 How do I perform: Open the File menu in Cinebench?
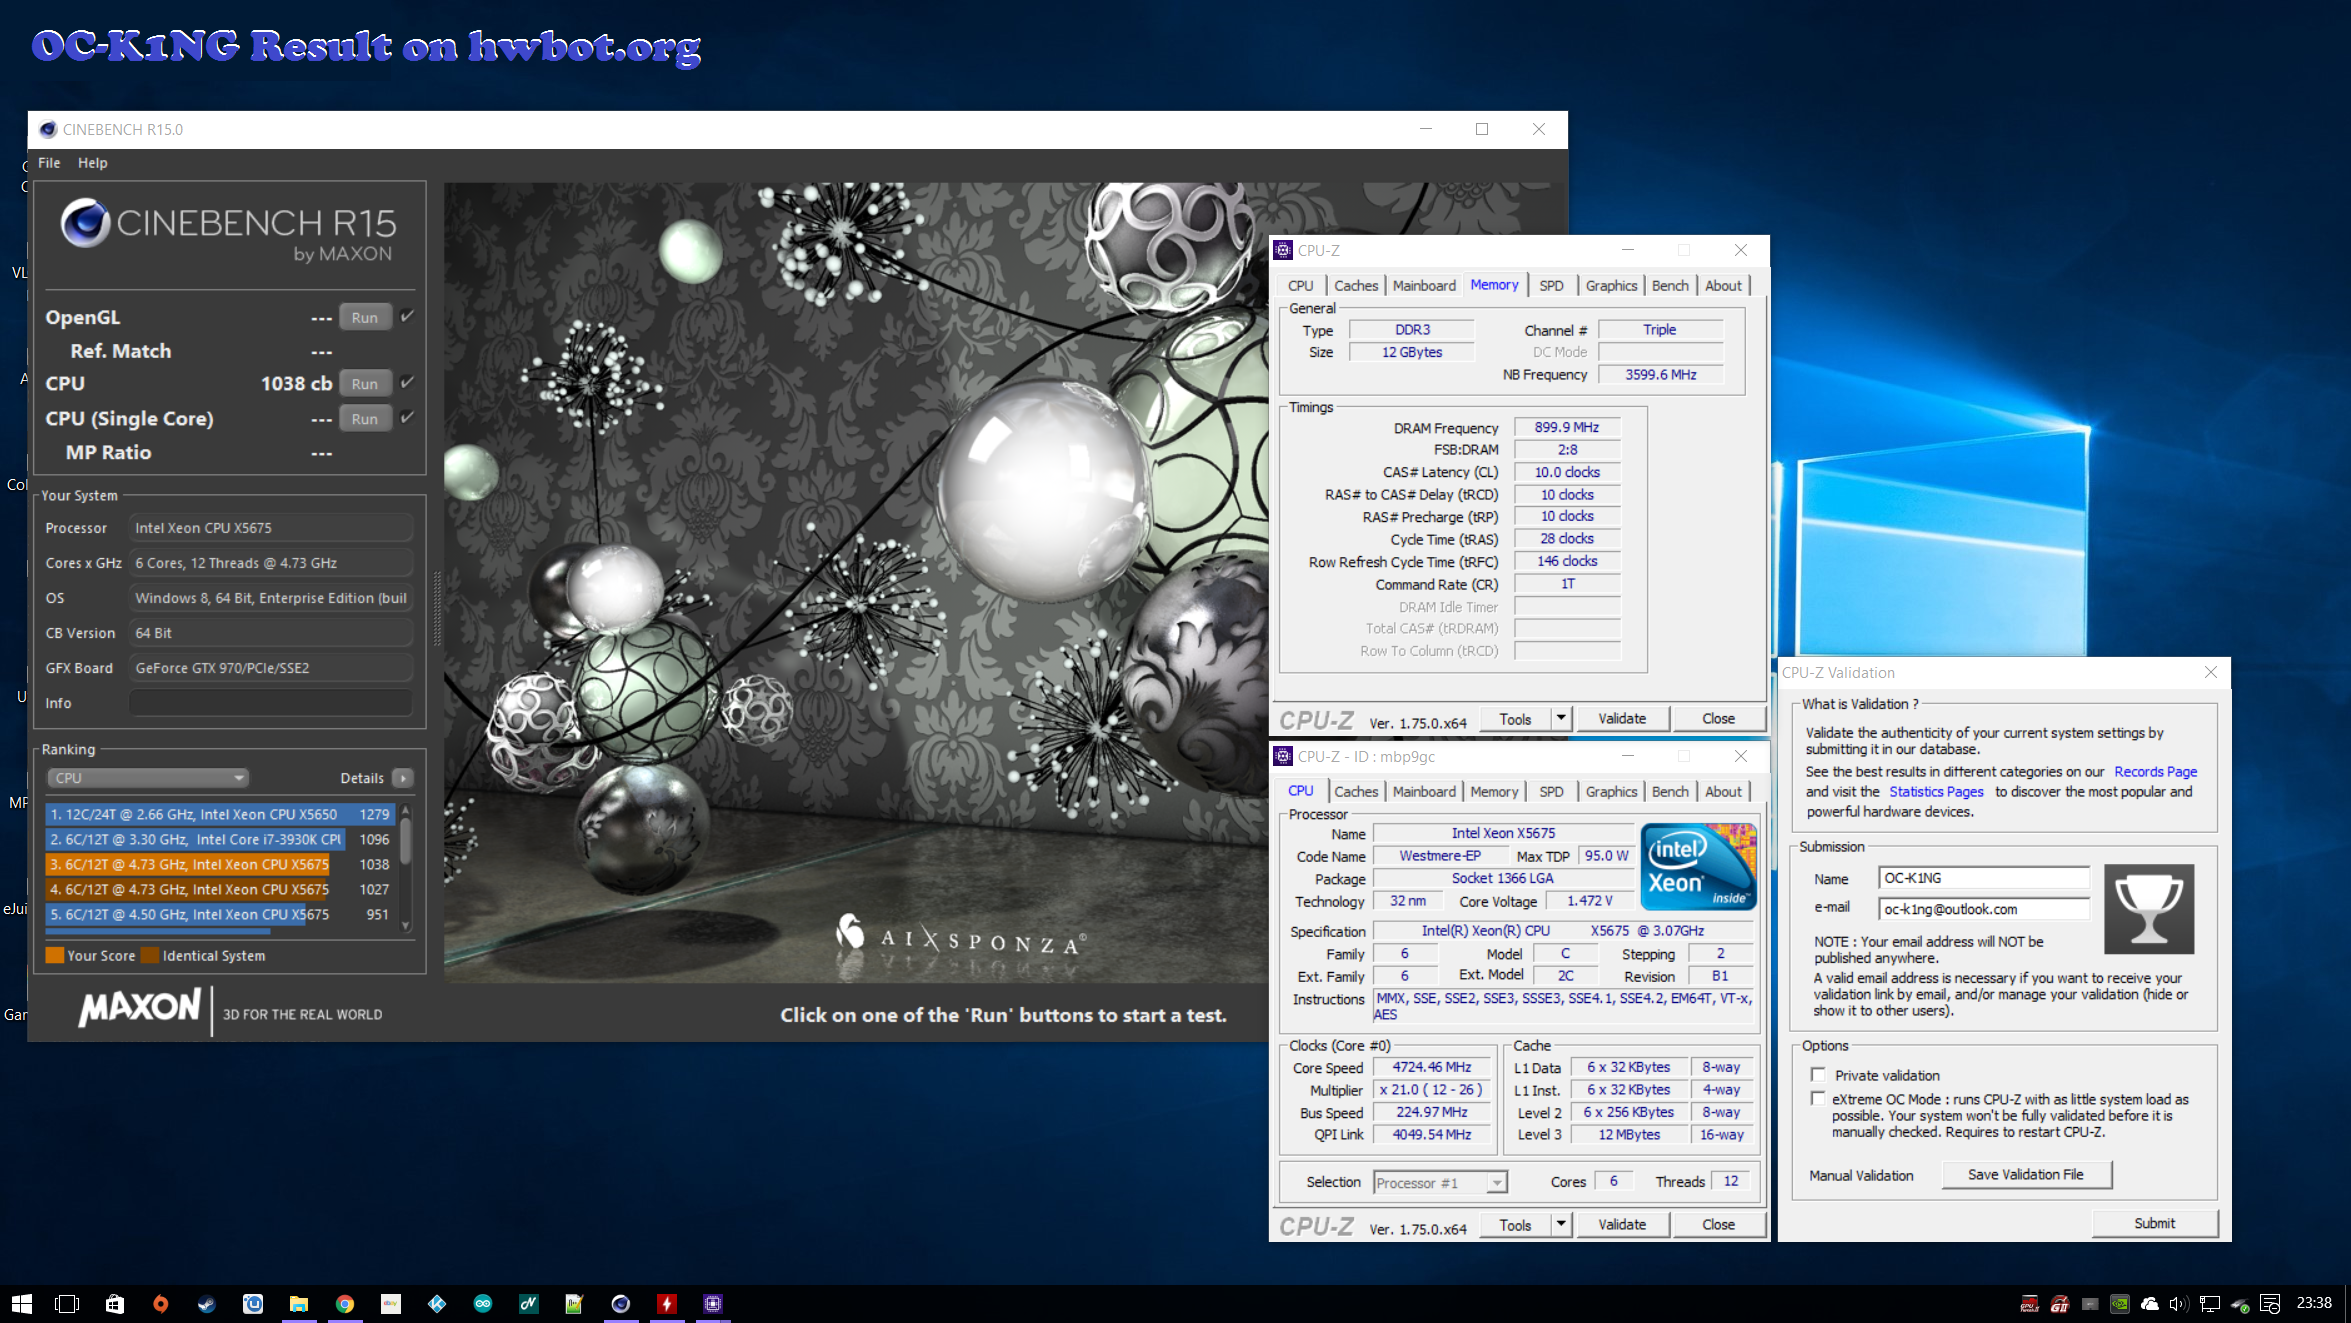click(49, 163)
